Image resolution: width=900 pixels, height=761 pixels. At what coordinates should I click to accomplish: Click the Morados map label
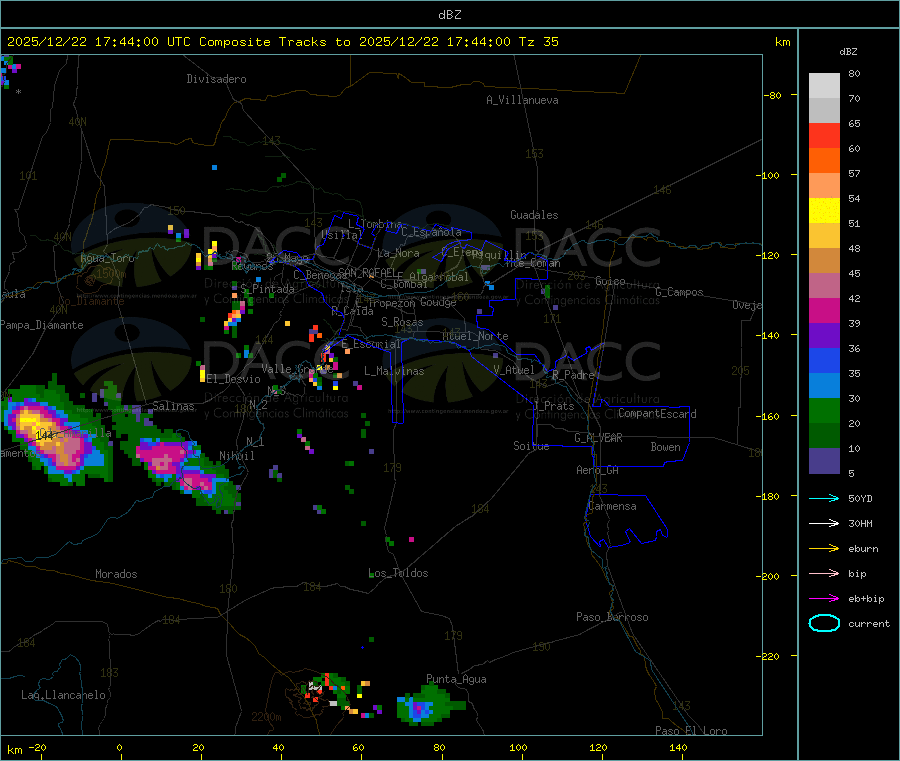click(117, 574)
